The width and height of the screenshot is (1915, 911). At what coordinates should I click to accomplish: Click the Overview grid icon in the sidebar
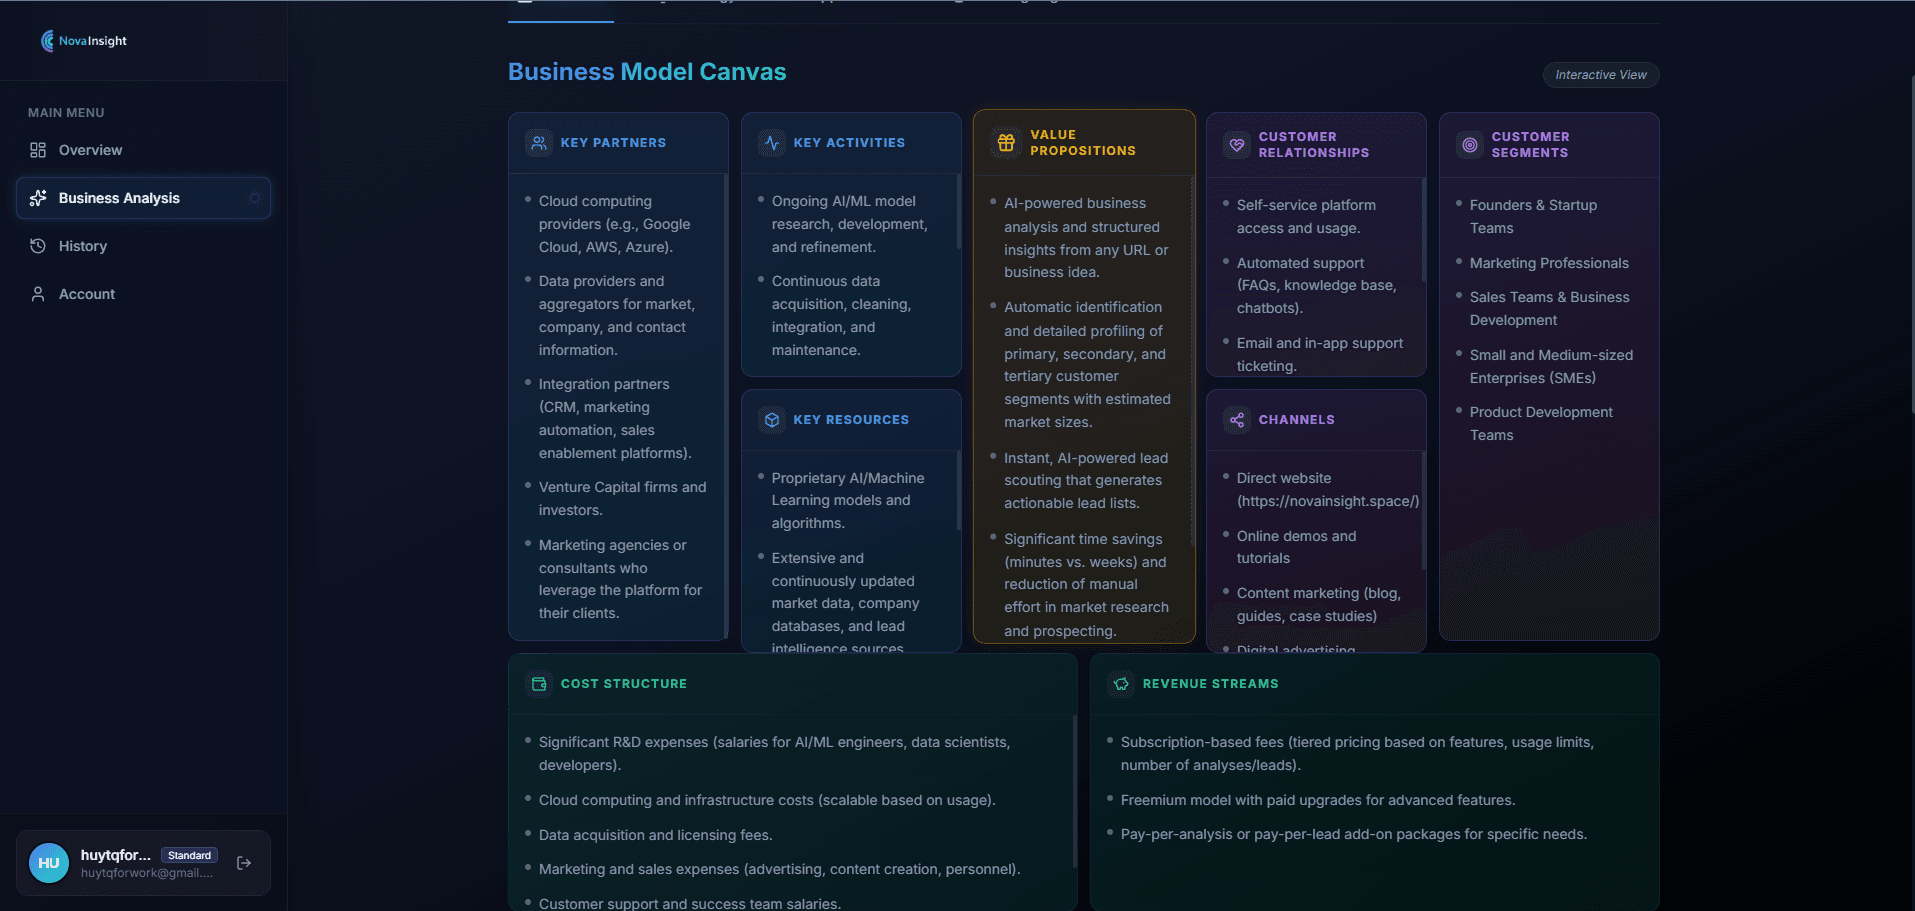pos(37,149)
